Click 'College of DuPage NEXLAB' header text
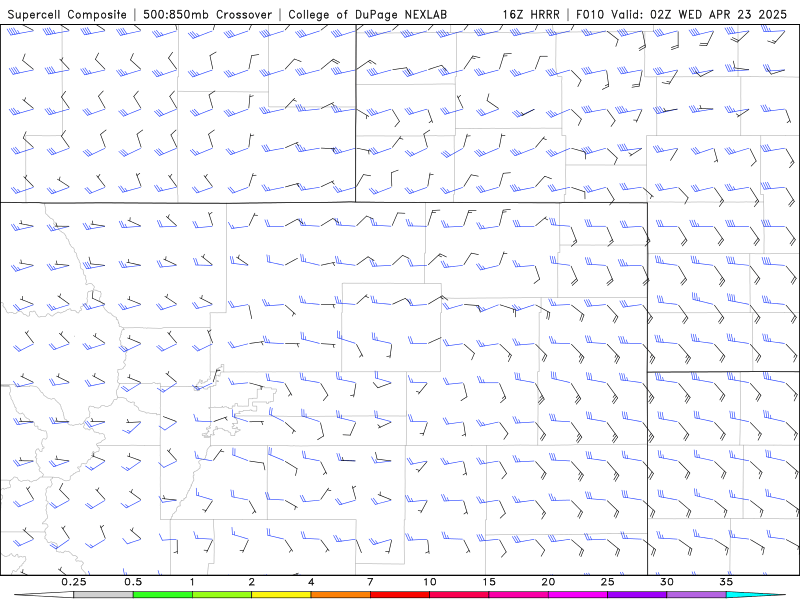The image size is (800, 600). click(x=367, y=14)
